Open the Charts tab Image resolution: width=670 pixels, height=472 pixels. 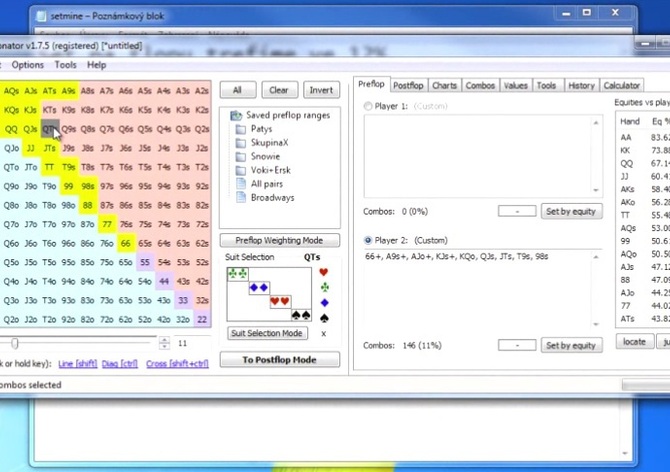[444, 85]
